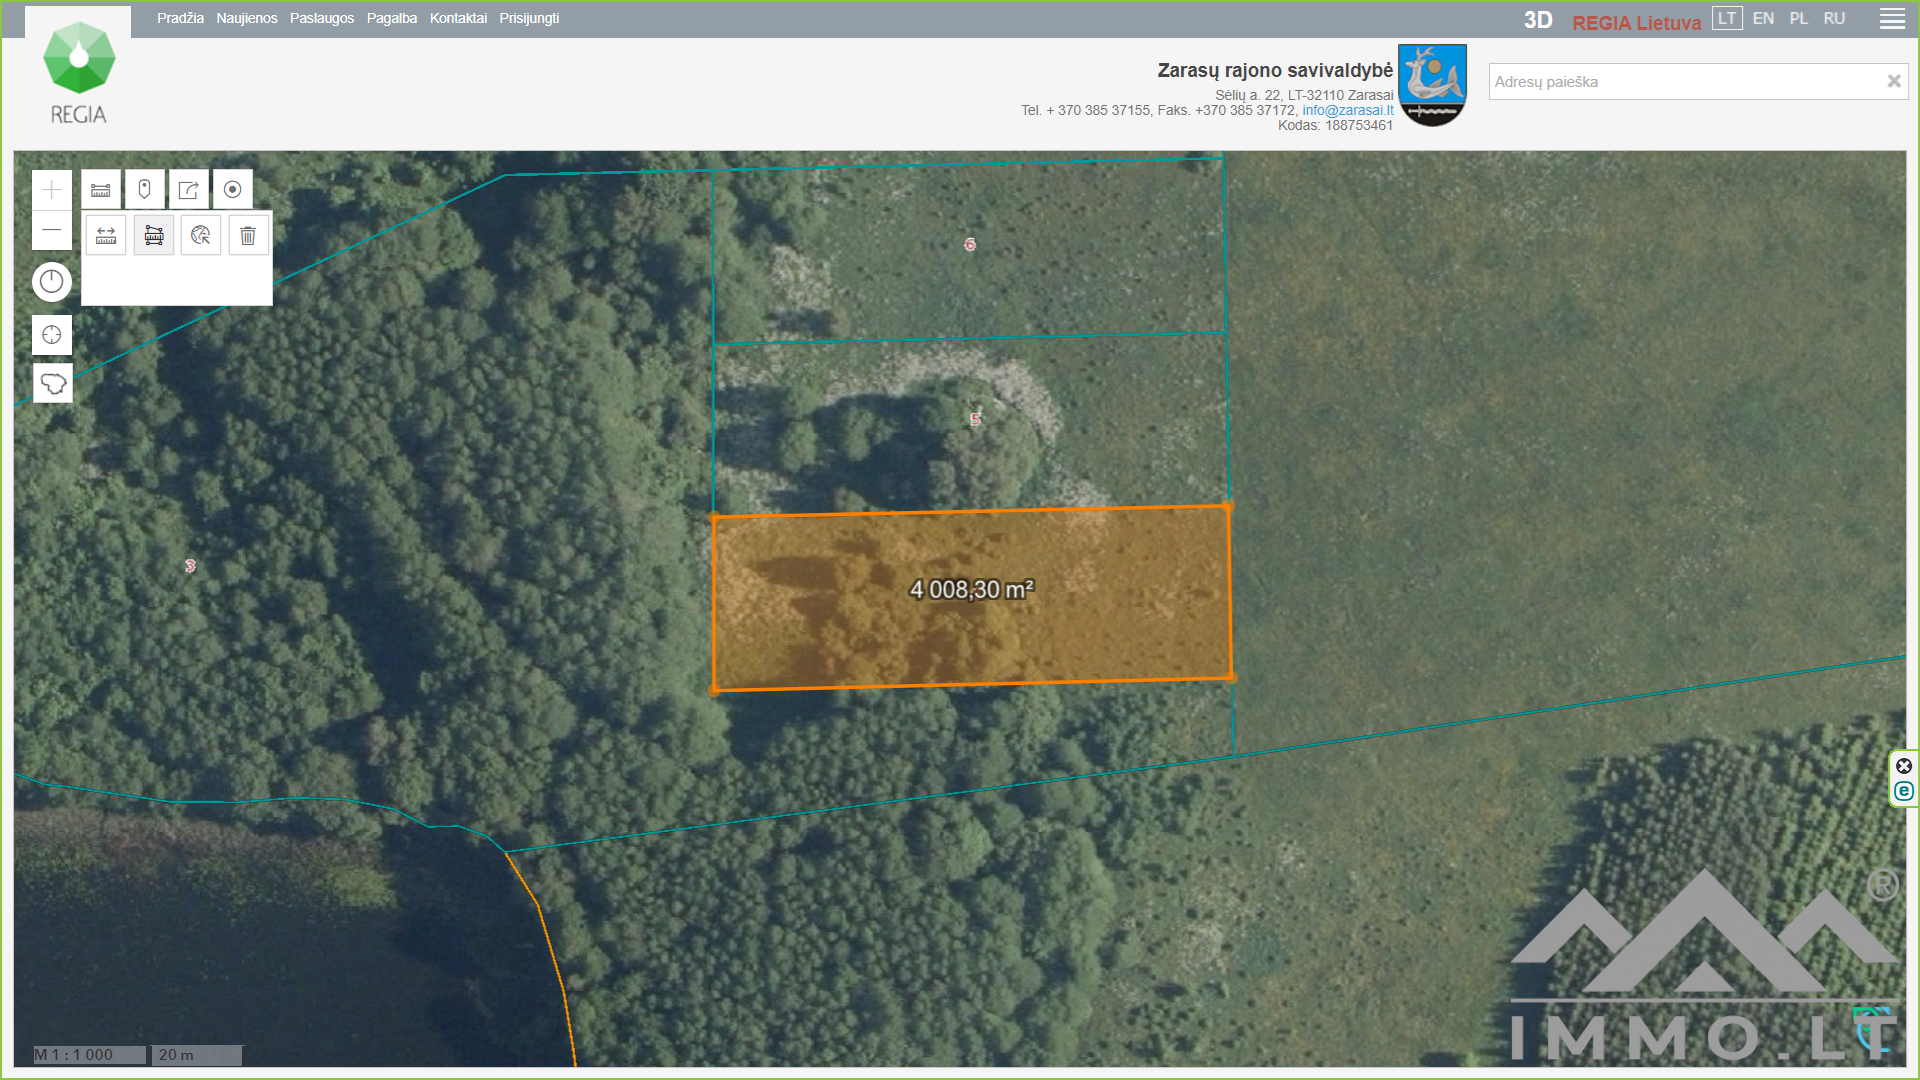This screenshot has height=1080, width=1920.
Task: Delete measurements with the trash icon
Action: point(248,236)
